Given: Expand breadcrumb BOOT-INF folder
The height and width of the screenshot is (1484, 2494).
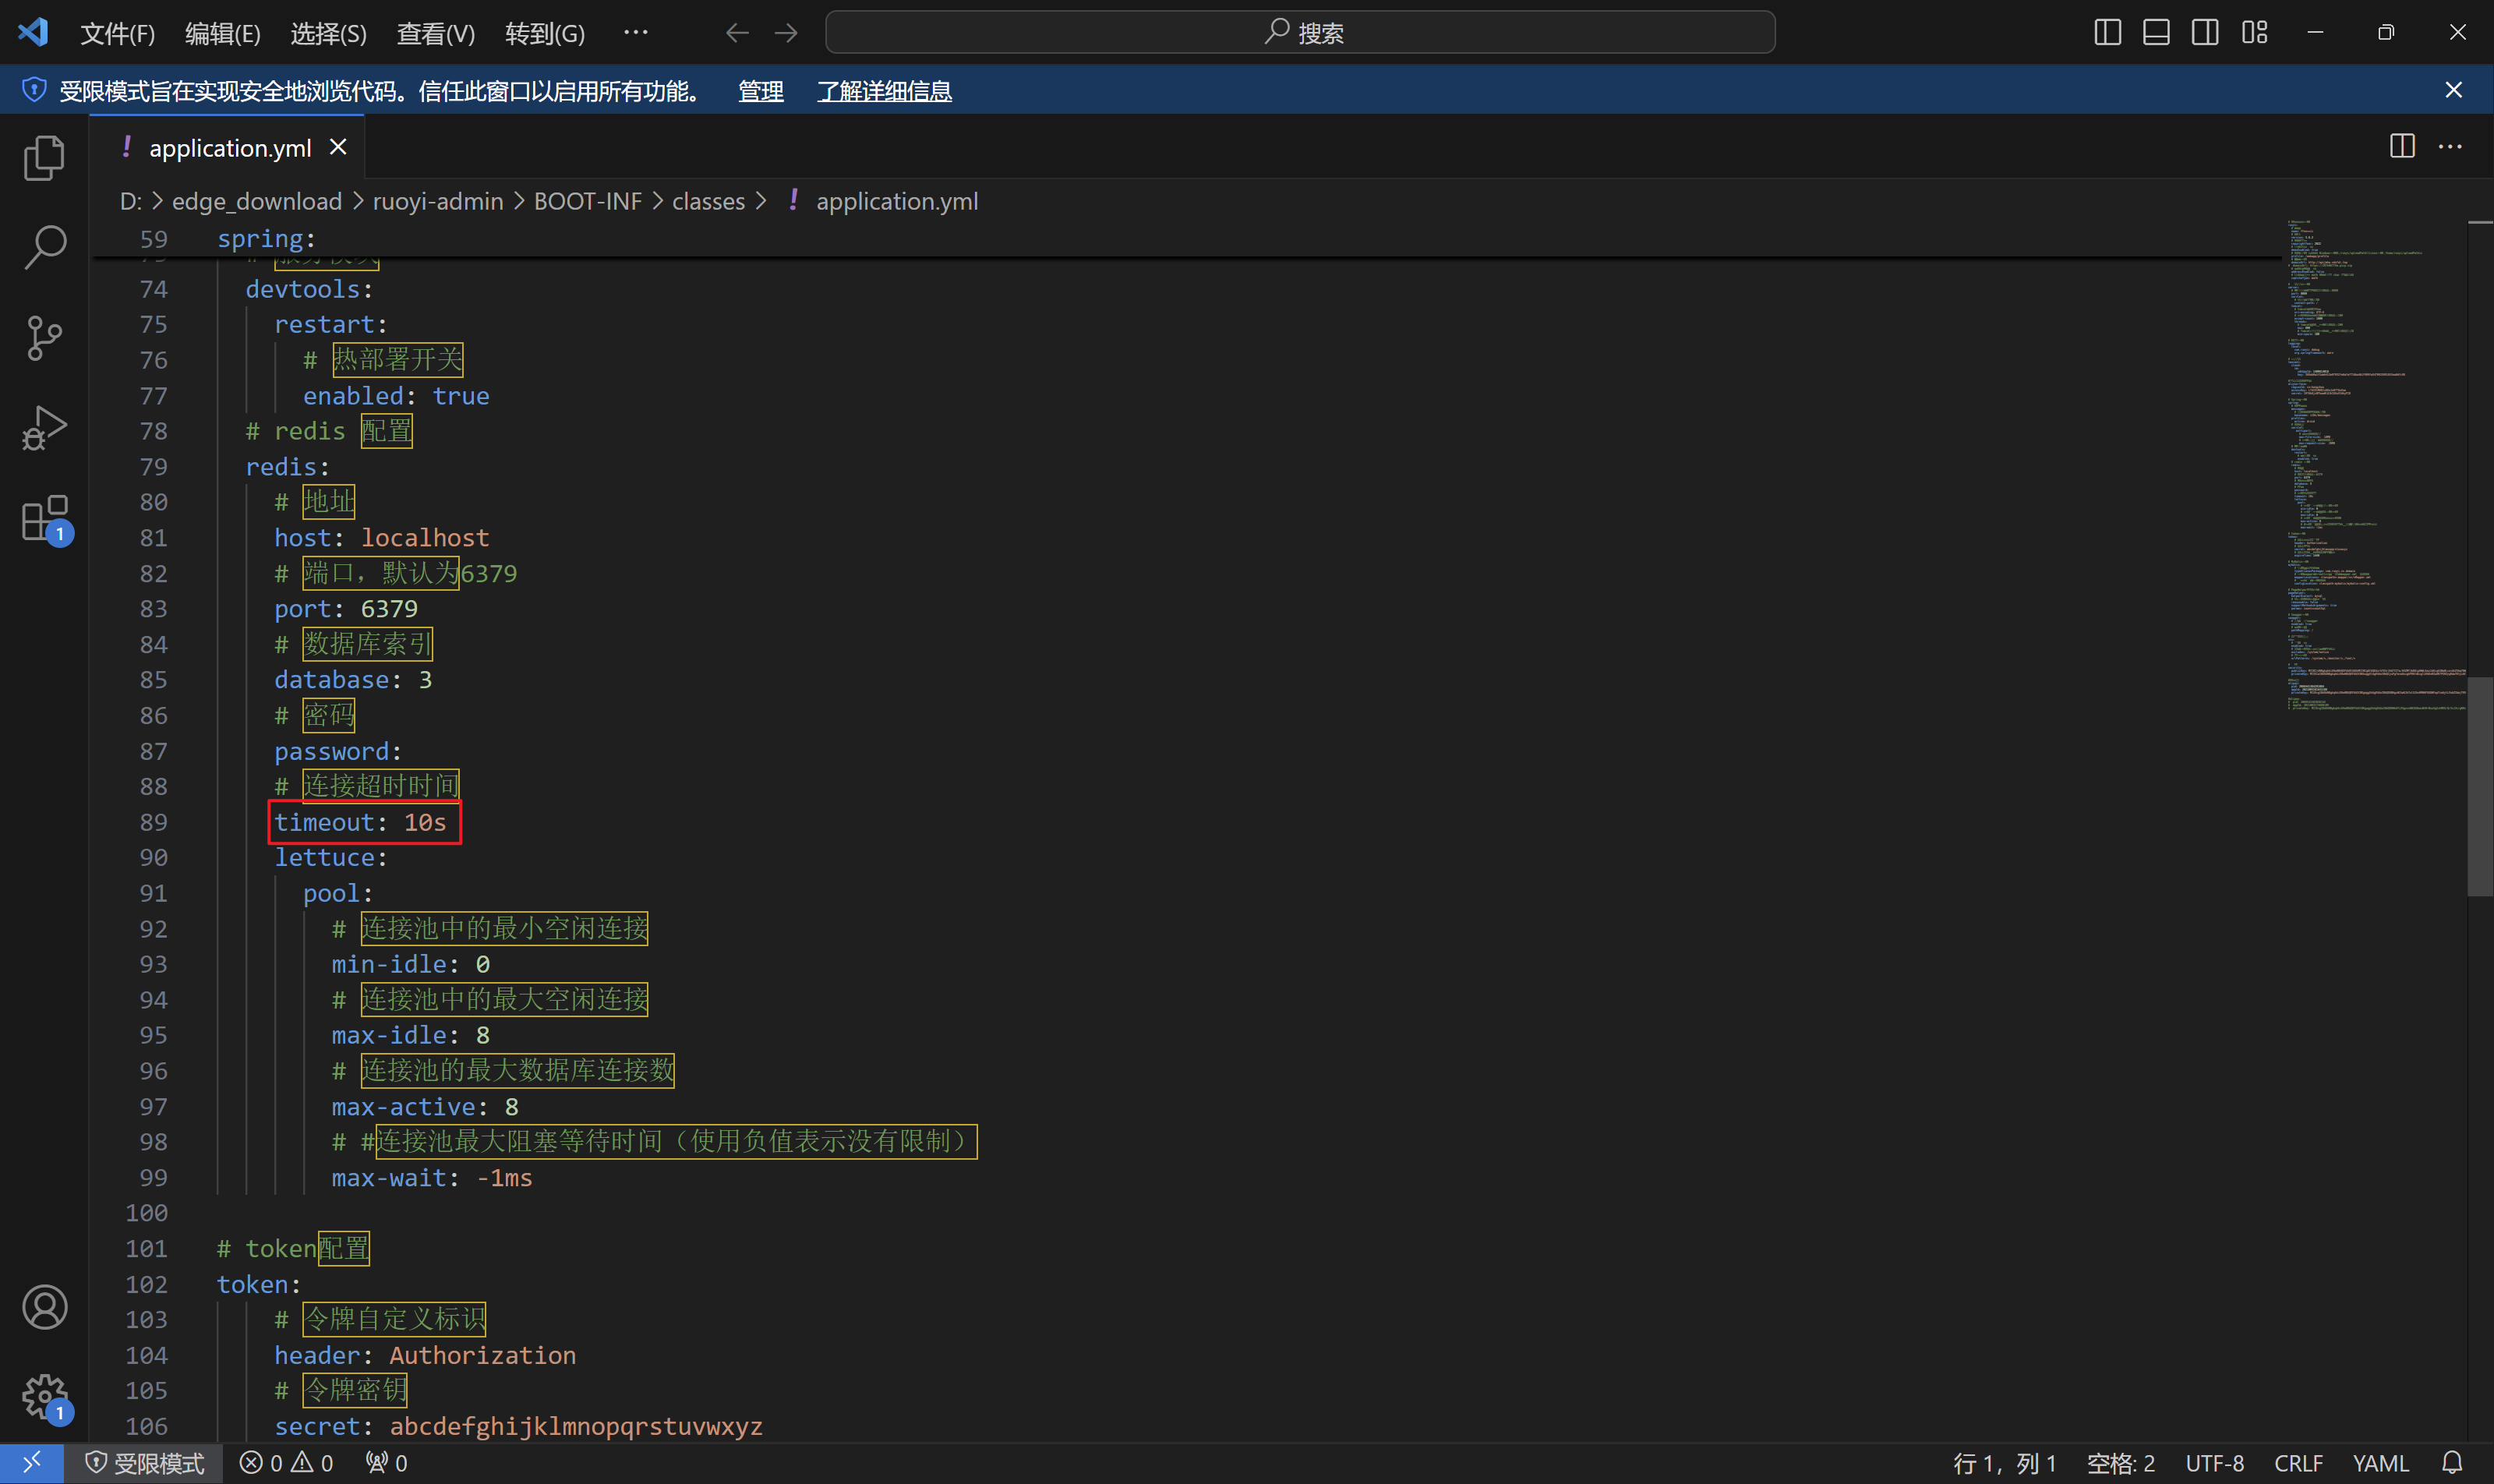Looking at the screenshot, I should pos(588,201).
